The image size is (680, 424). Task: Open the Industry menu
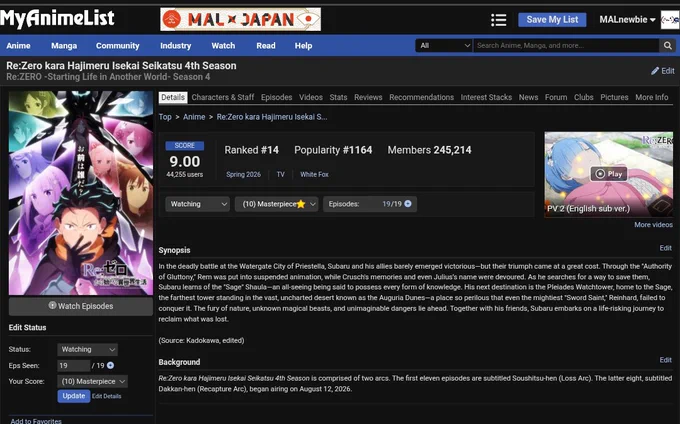pyautogui.click(x=175, y=46)
